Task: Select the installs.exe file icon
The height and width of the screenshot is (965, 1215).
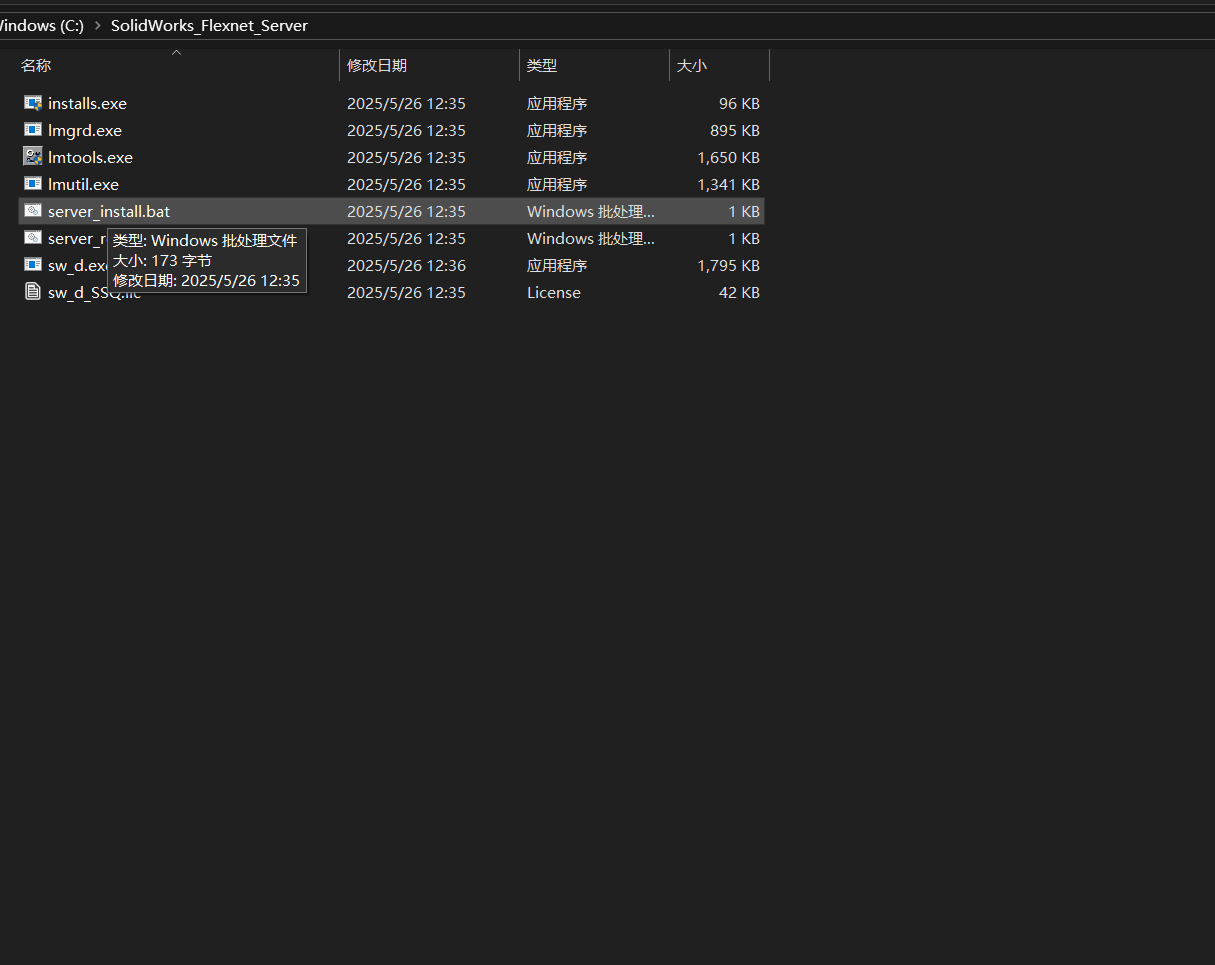Action: tap(33, 103)
